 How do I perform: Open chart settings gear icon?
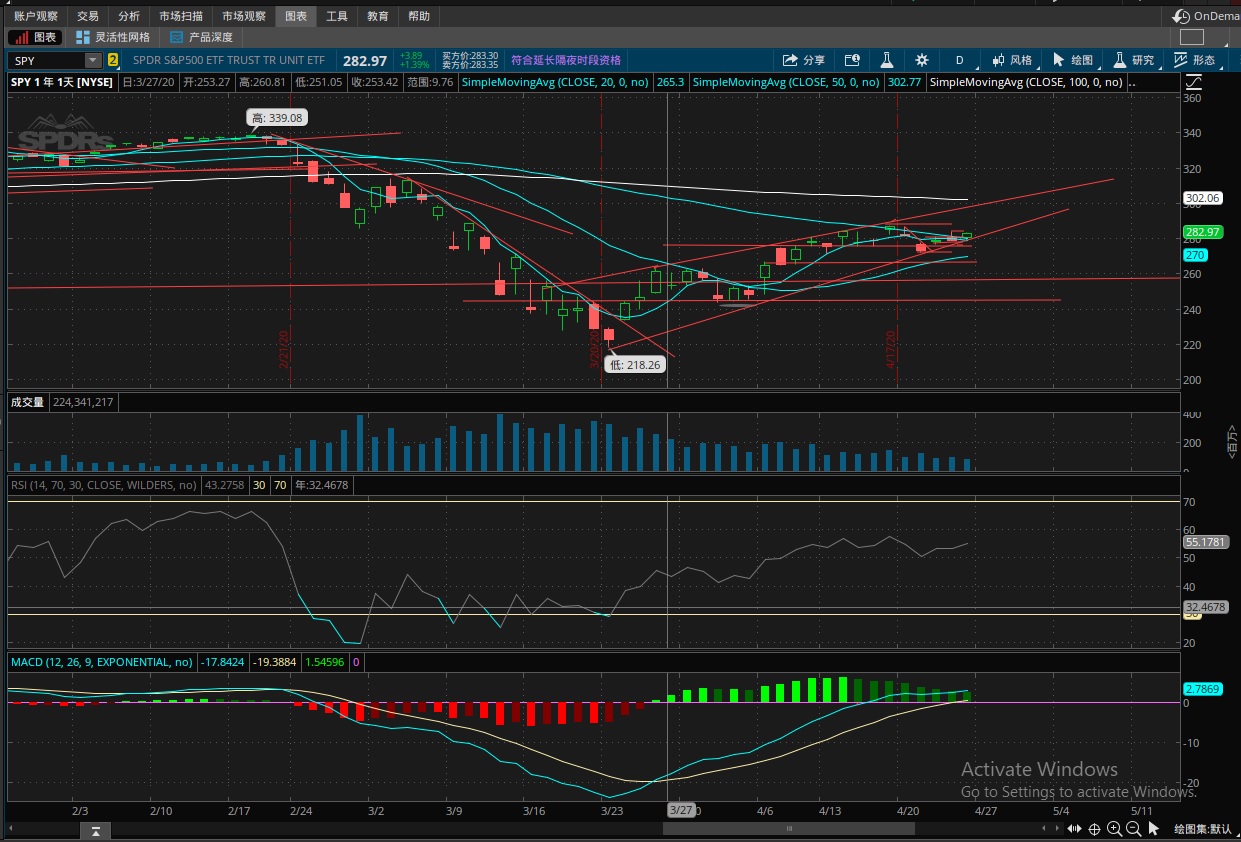coord(921,60)
